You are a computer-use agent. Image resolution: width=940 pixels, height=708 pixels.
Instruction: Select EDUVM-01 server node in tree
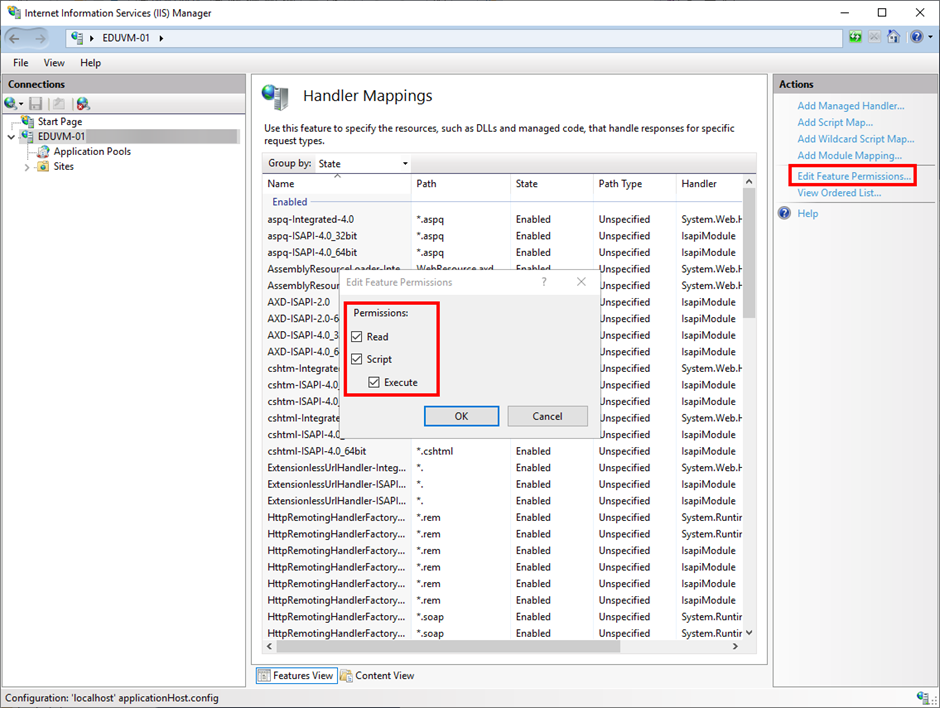point(61,137)
